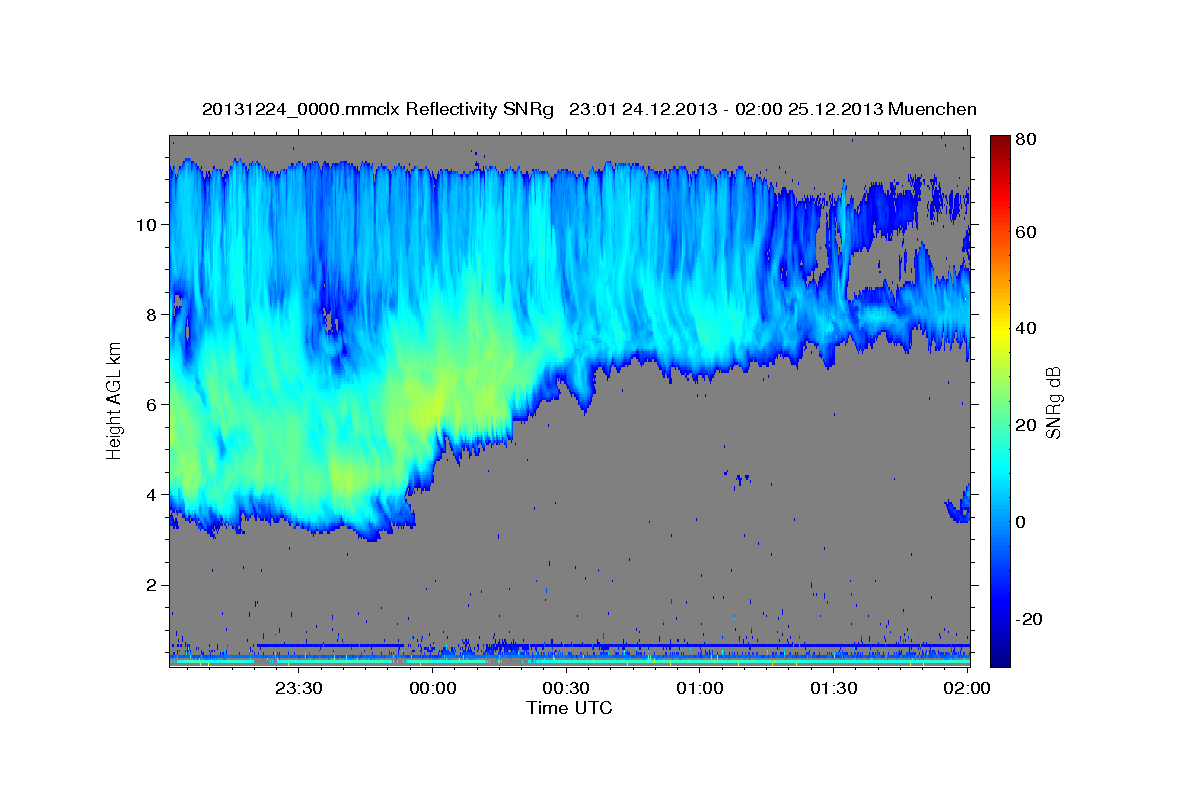Click the plot title starting with 20131224_0000.mmclx
This screenshot has height=800, width=1200.
(589, 109)
